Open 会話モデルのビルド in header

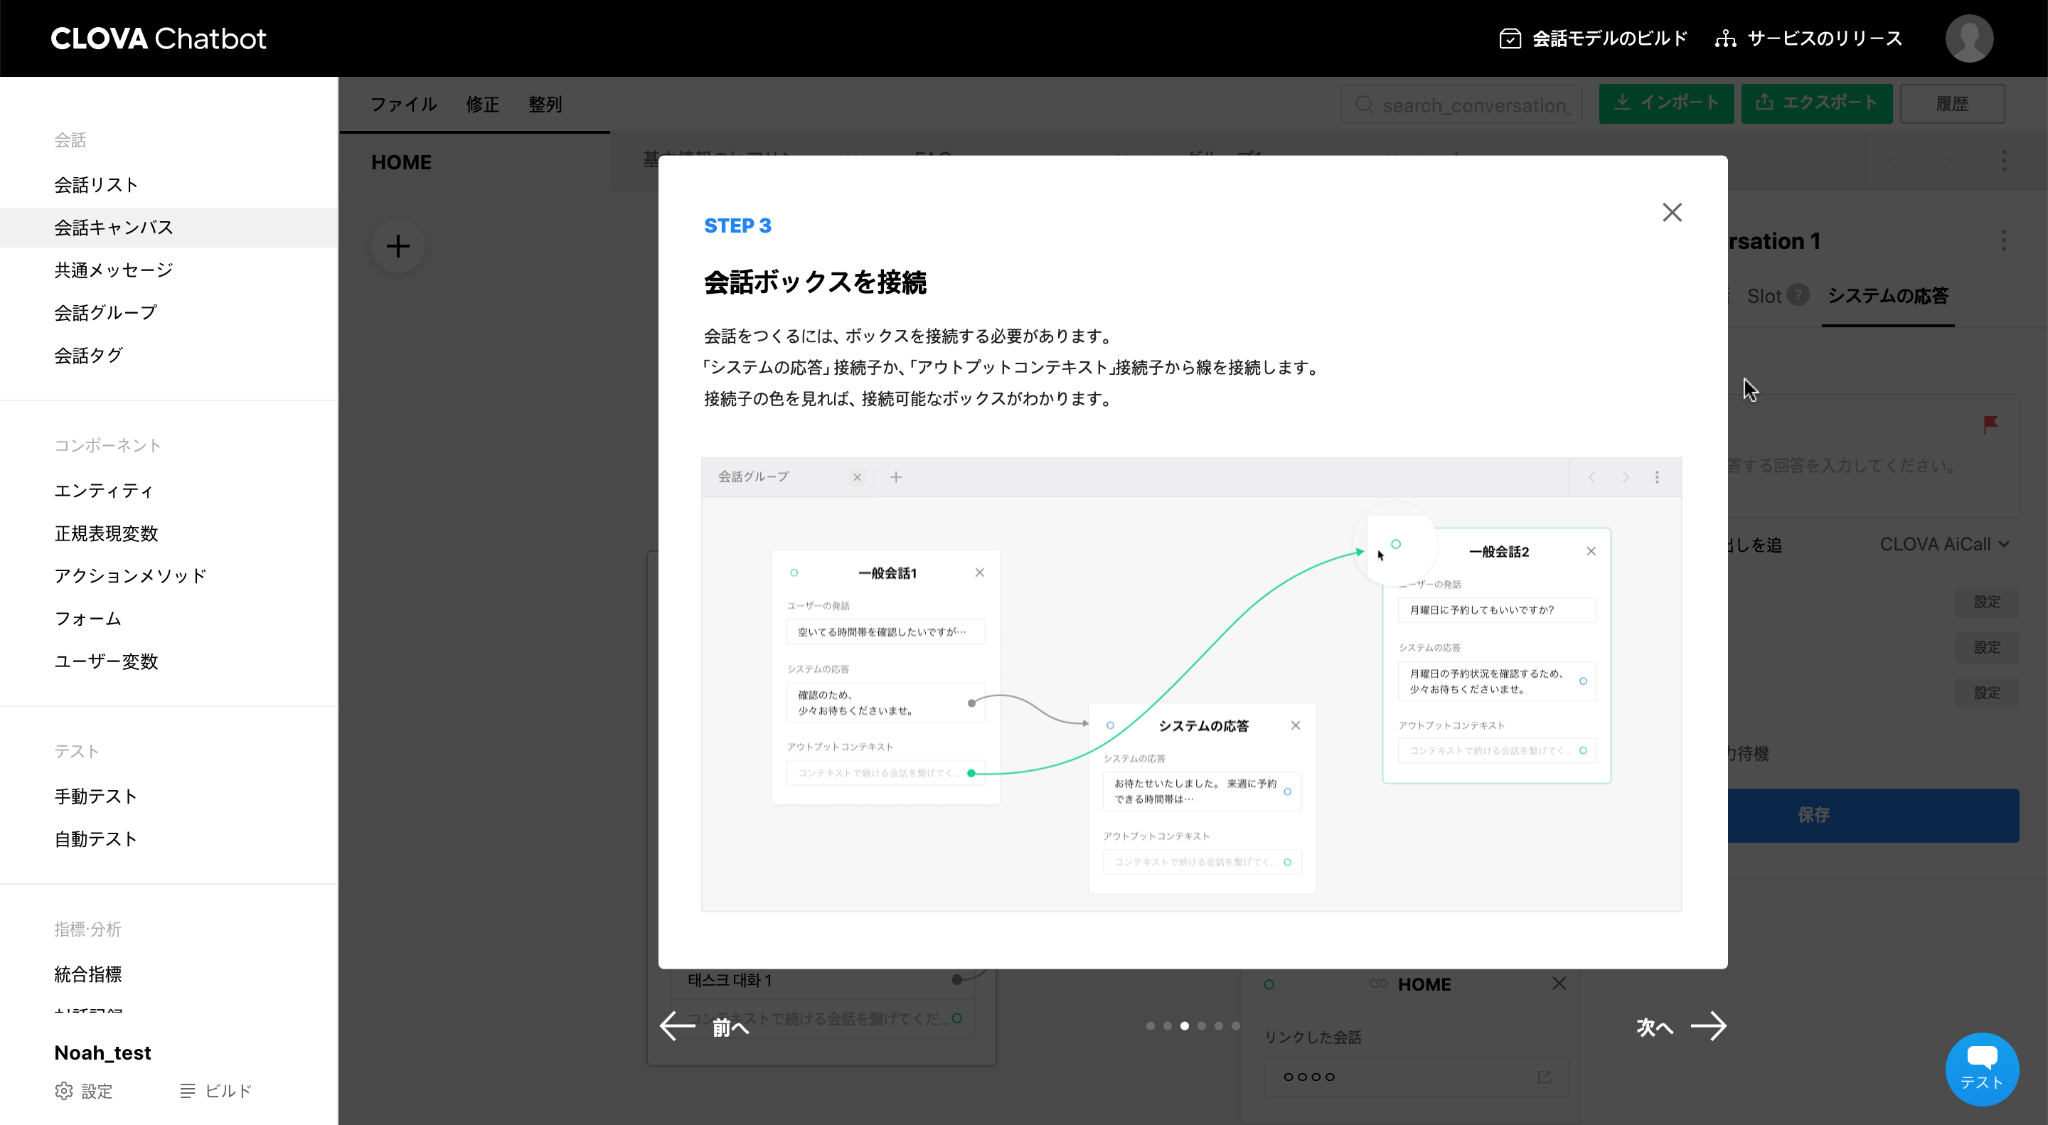click(x=1594, y=39)
